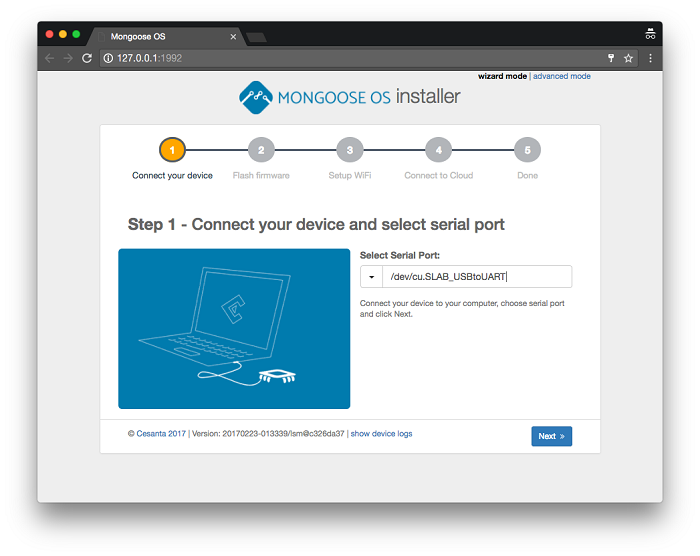Viewport: 700px width, 556px height.
Task: Click the 'Connect to Cloud' step label
Action: tap(439, 176)
